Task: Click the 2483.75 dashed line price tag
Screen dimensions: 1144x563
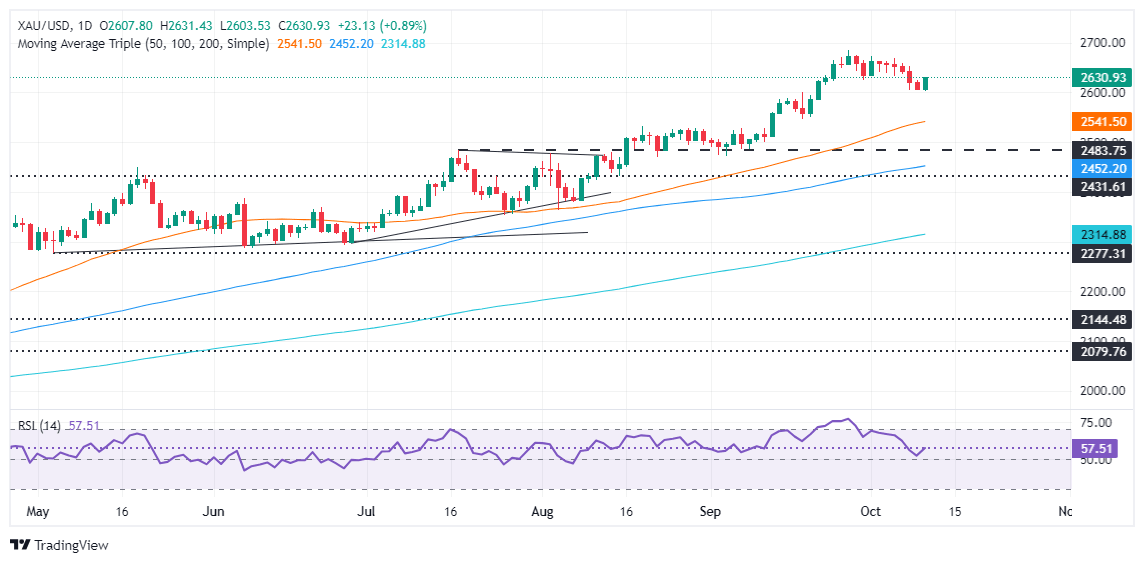Action: point(1103,149)
